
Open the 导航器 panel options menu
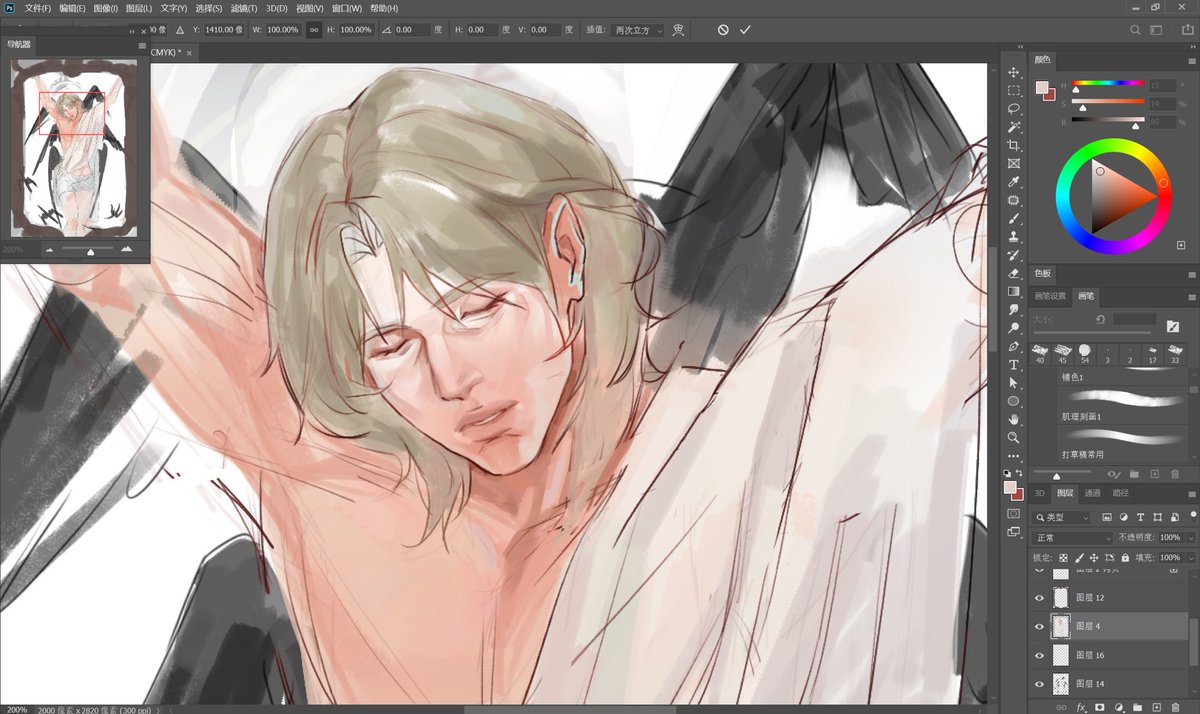(141, 45)
